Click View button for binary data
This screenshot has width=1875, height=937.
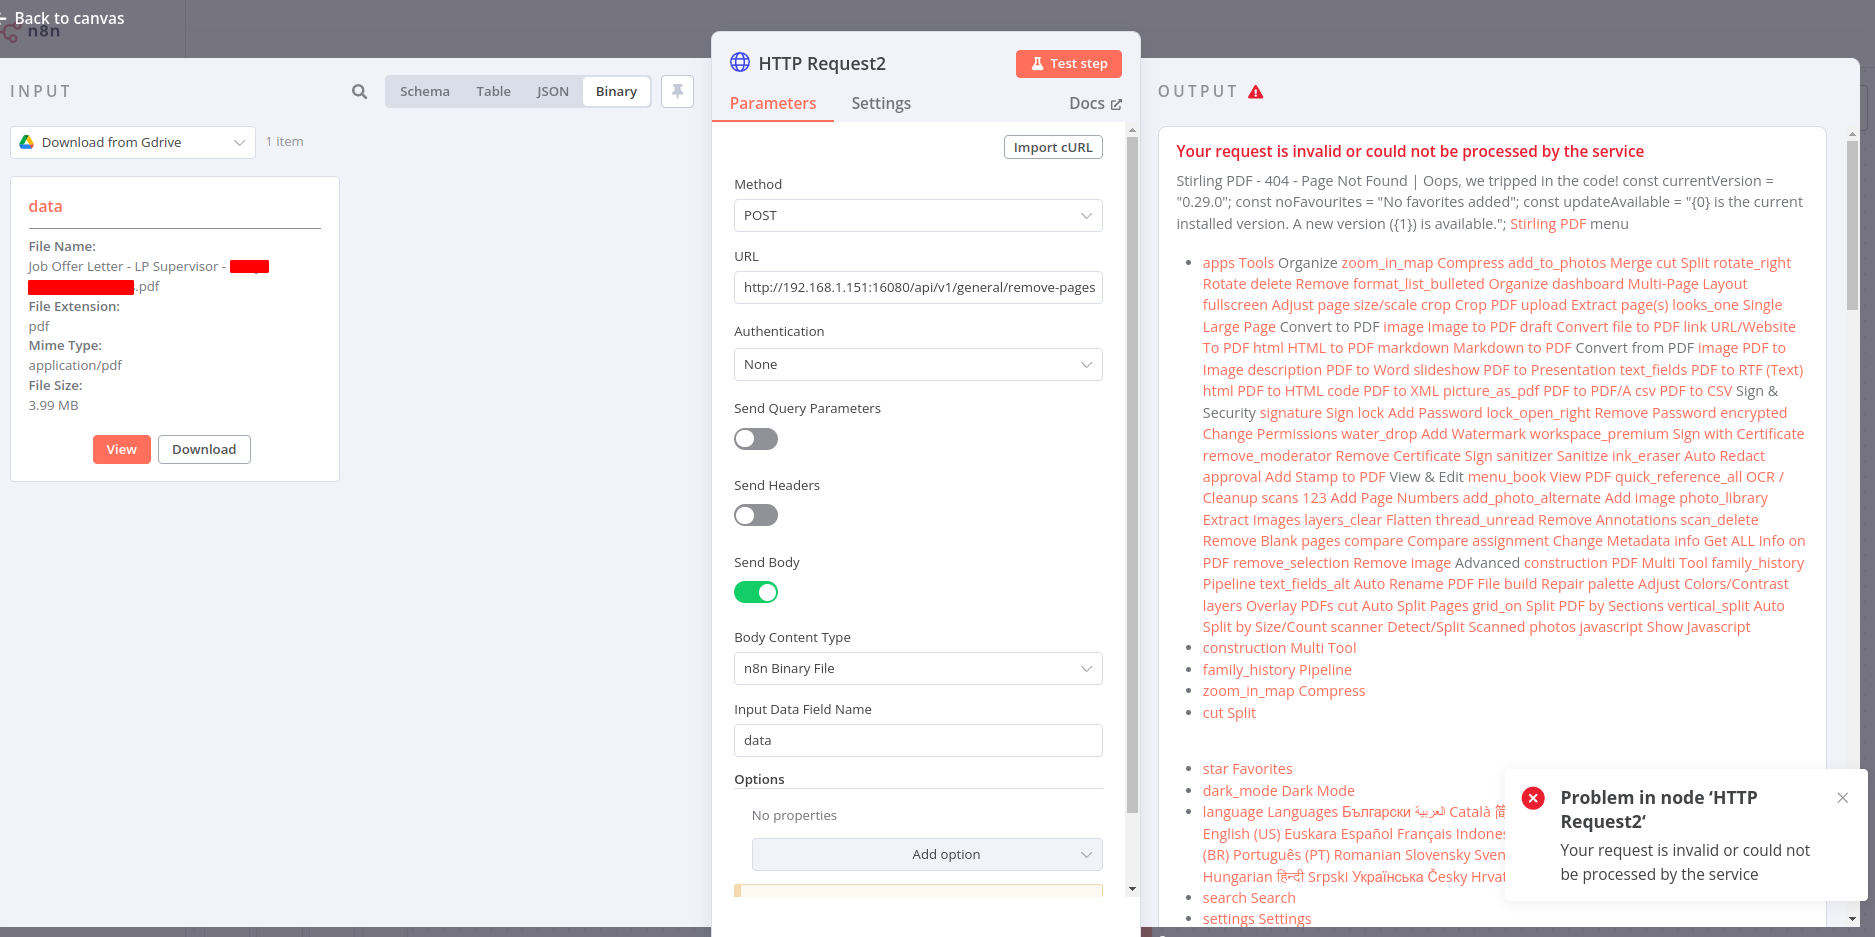(x=122, y=449)
